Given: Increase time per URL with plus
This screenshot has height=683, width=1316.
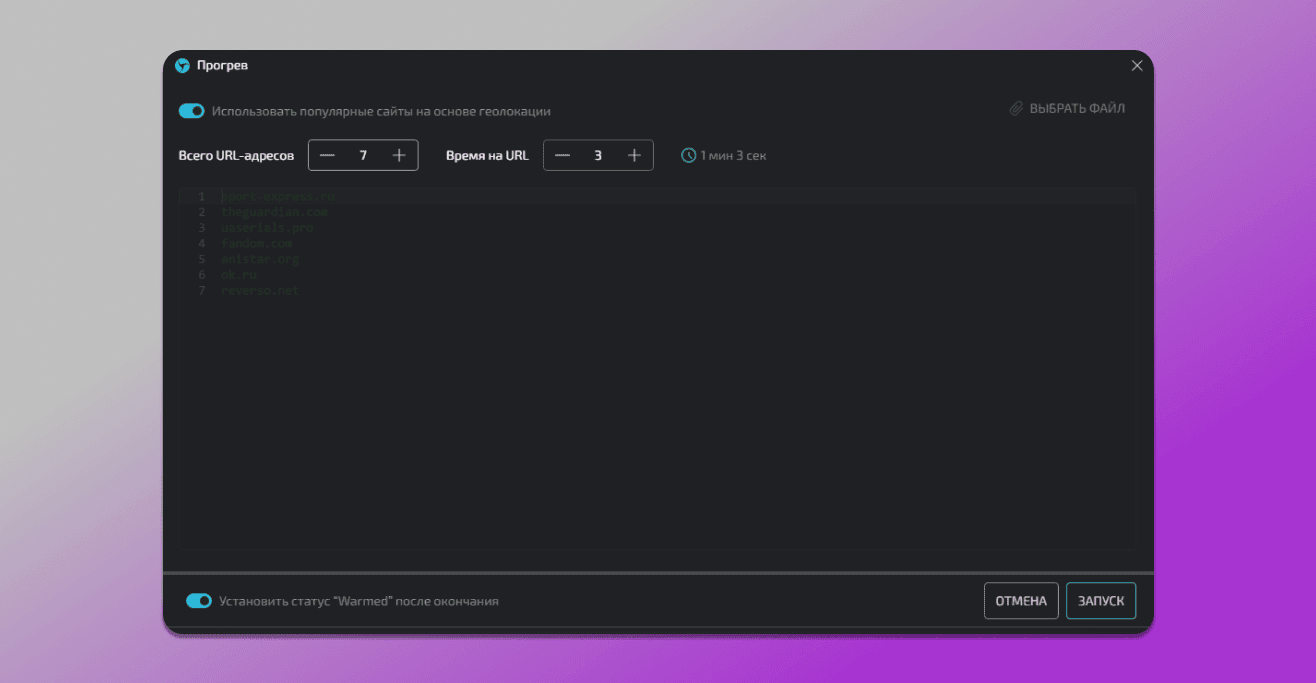Looking at the screenshot, I should pyautogui.click(x=634, y=155).
